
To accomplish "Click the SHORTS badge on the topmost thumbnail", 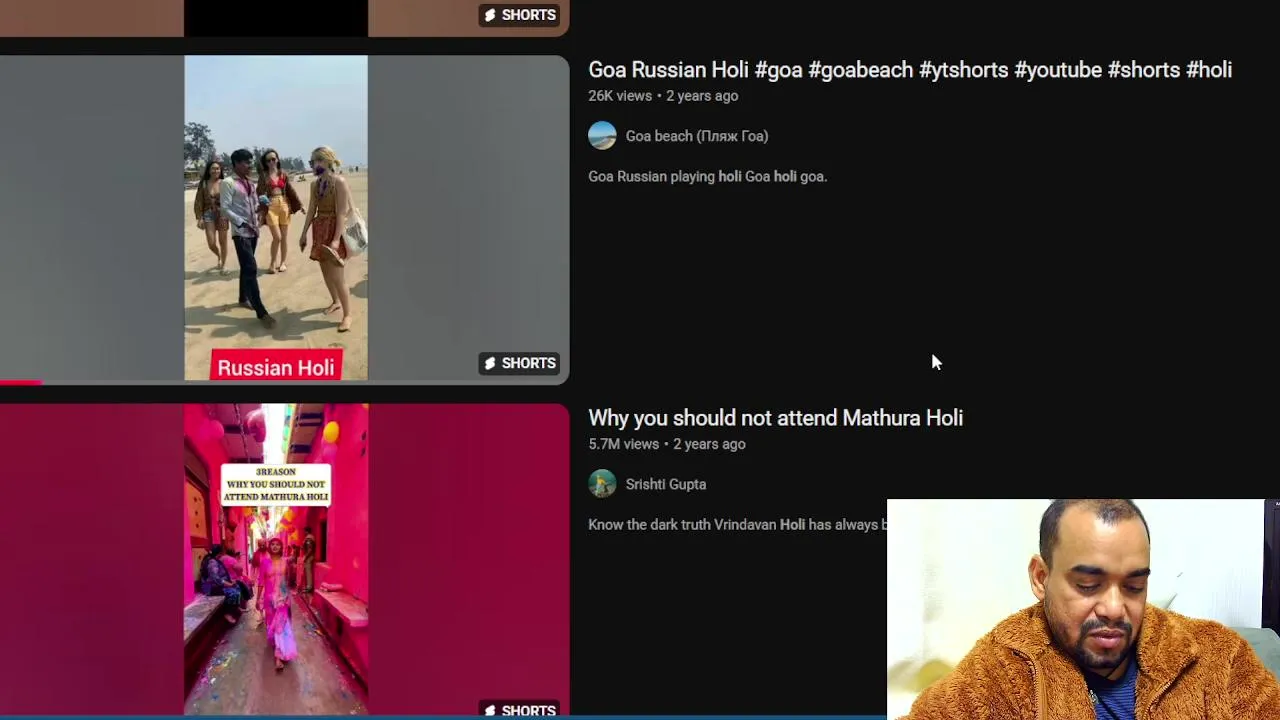I will (x=519, y=15).
